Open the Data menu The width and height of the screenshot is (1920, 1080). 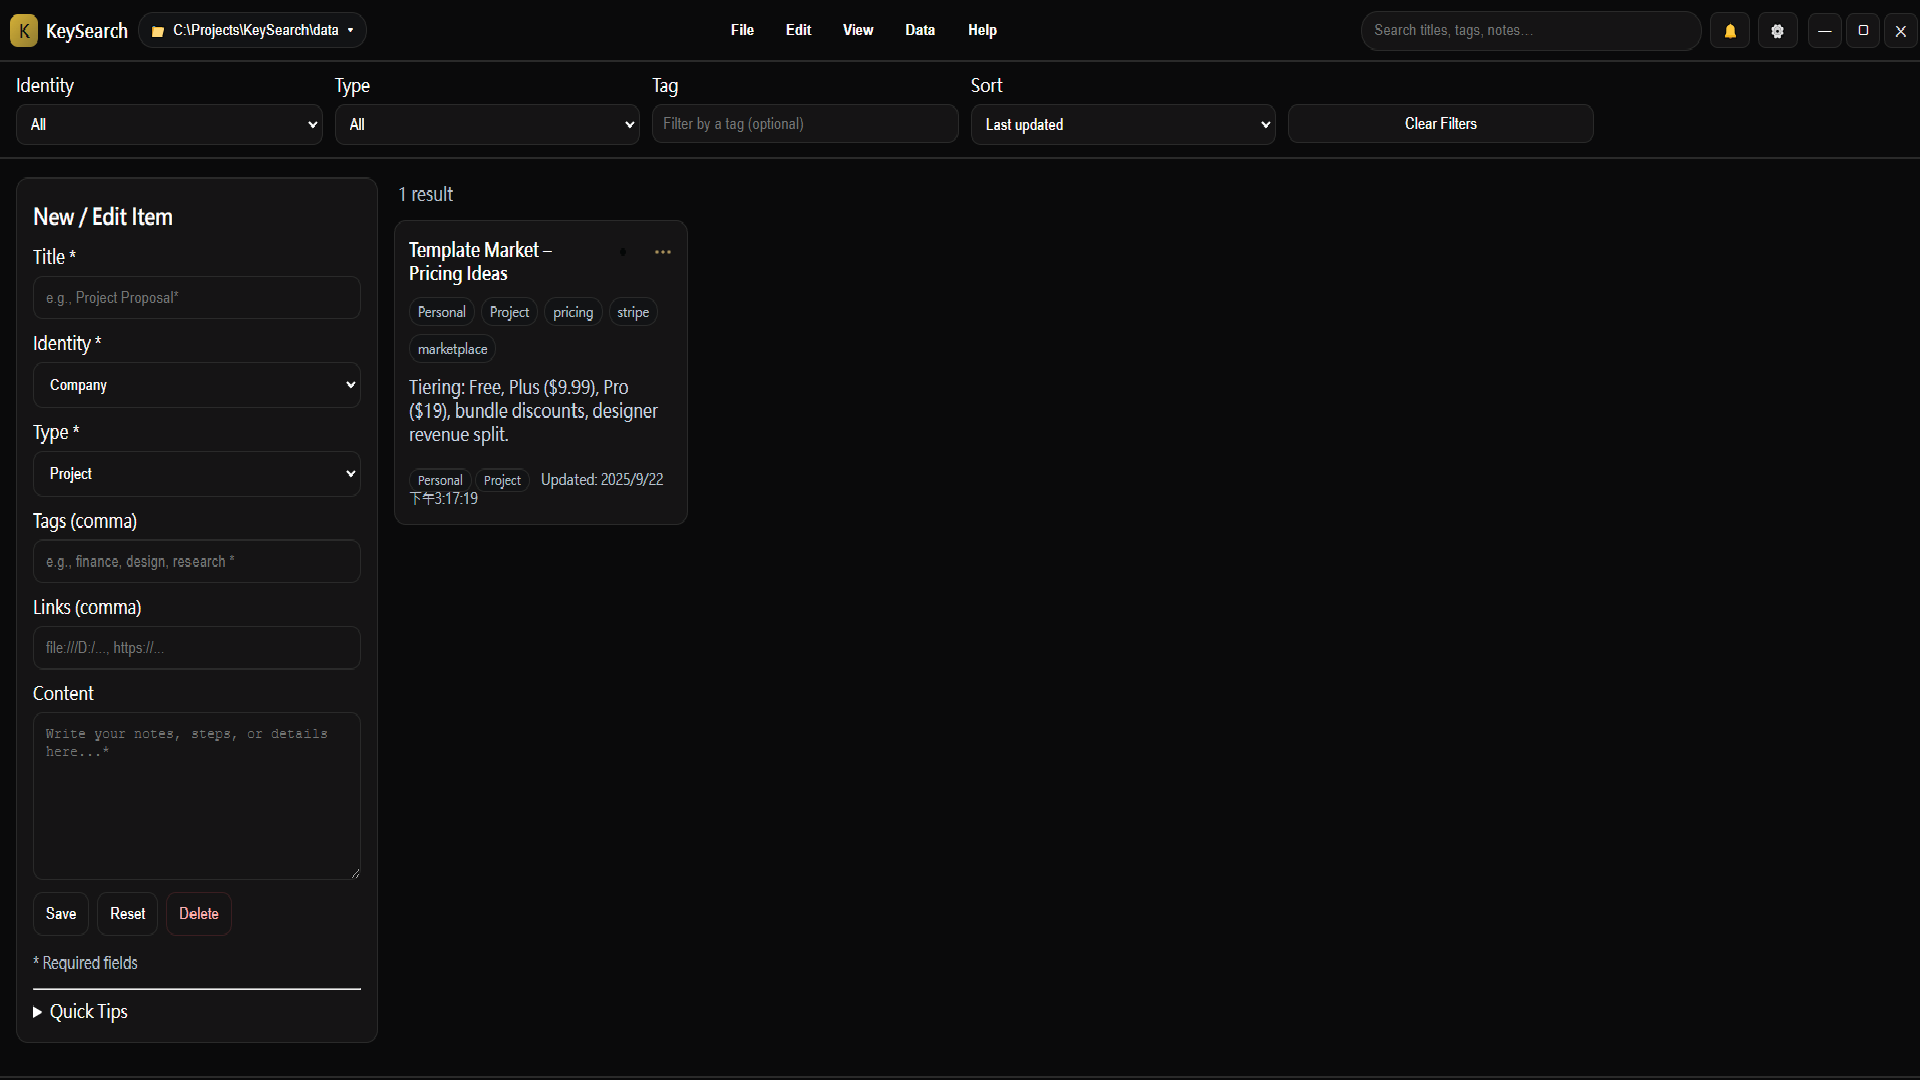920,30
